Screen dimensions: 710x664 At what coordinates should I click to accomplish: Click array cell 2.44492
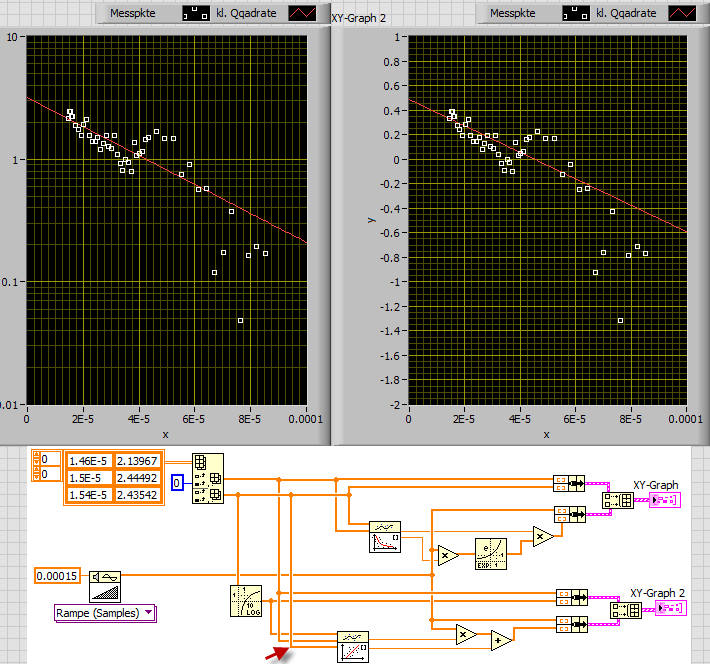pyautogui.click(x=138, y=478)
